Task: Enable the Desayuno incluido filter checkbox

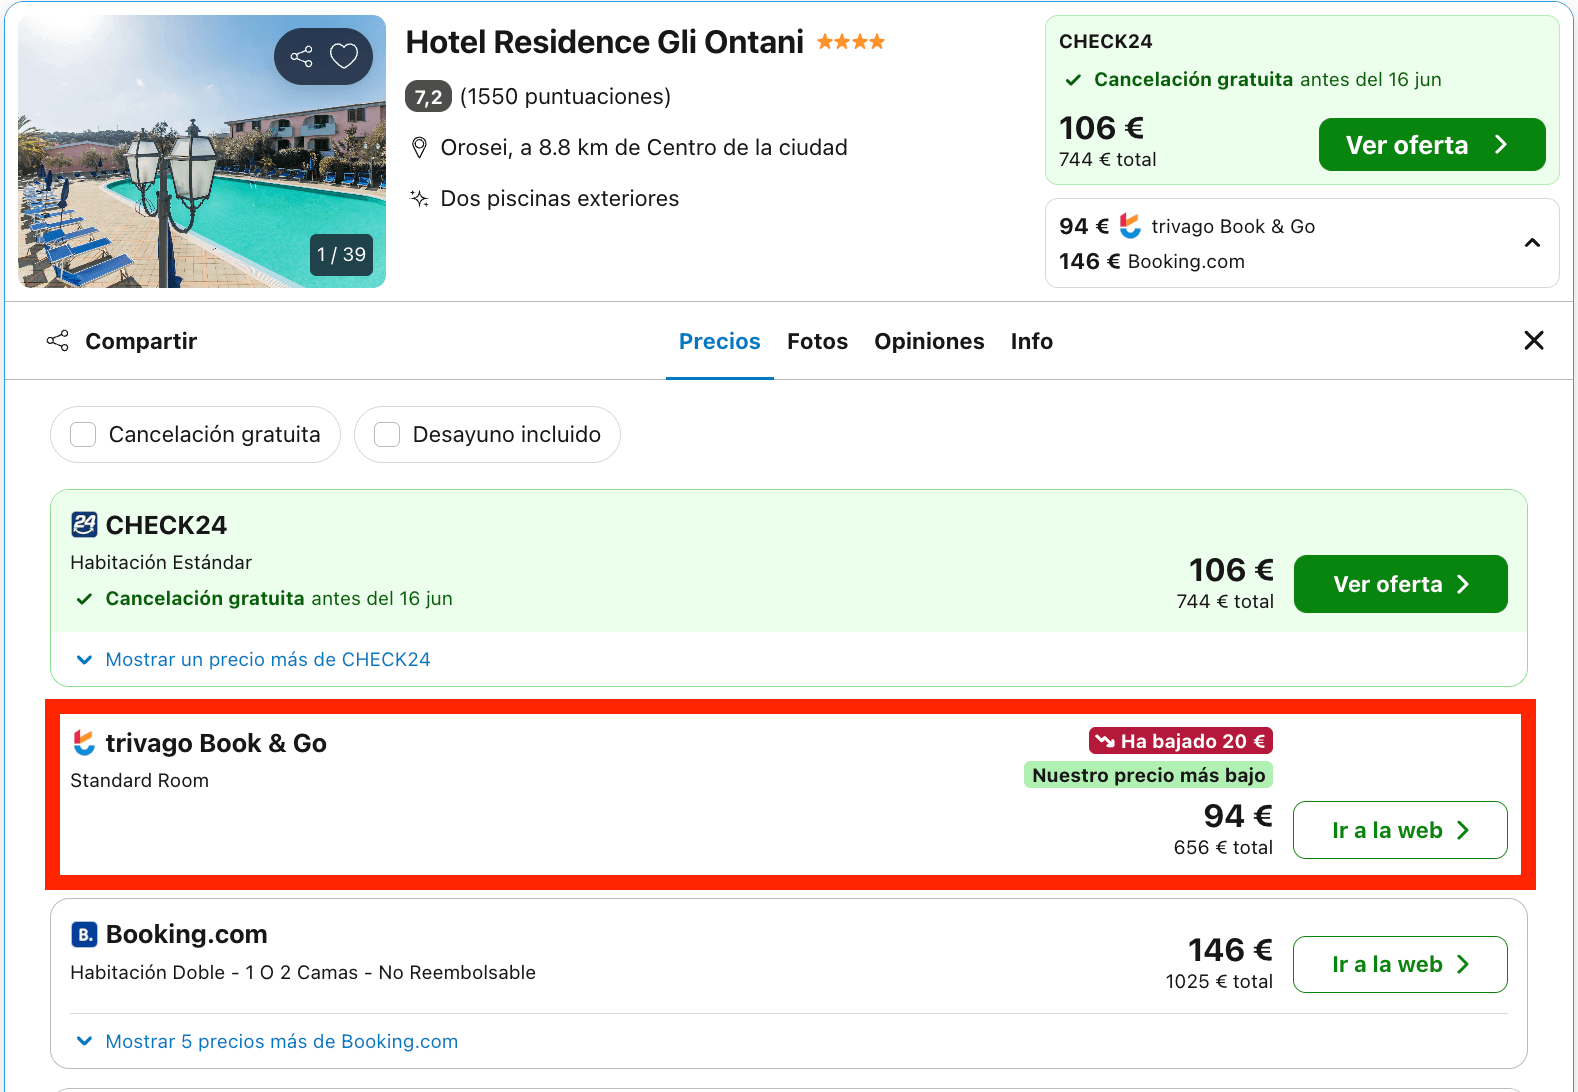Action: (x=387, y=434)
